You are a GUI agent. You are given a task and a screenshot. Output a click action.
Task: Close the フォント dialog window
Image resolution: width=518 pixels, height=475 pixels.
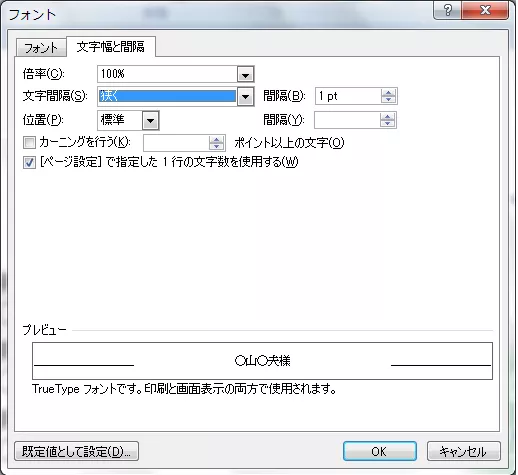(x=485, y=10)
